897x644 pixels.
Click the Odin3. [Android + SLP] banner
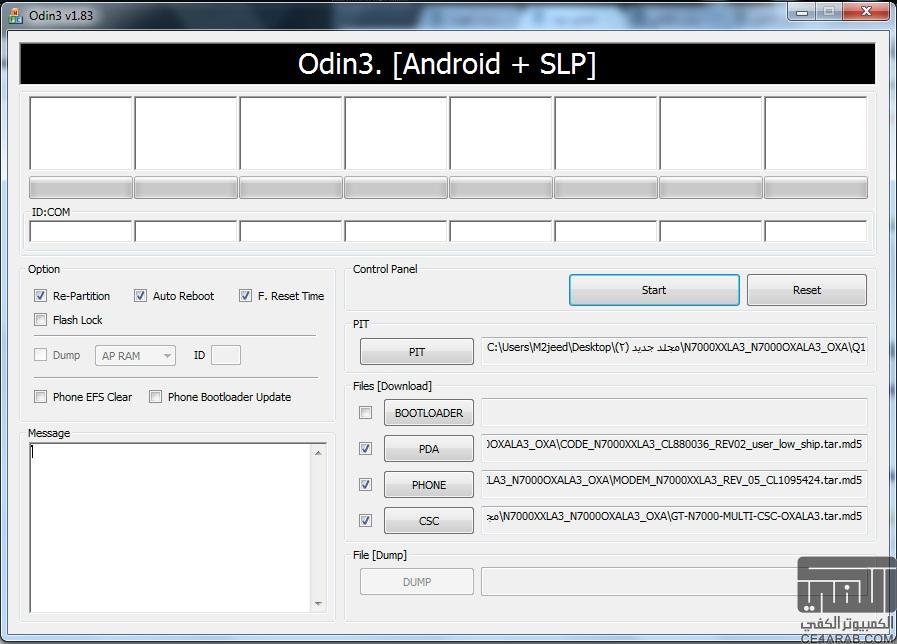(447, 63)
